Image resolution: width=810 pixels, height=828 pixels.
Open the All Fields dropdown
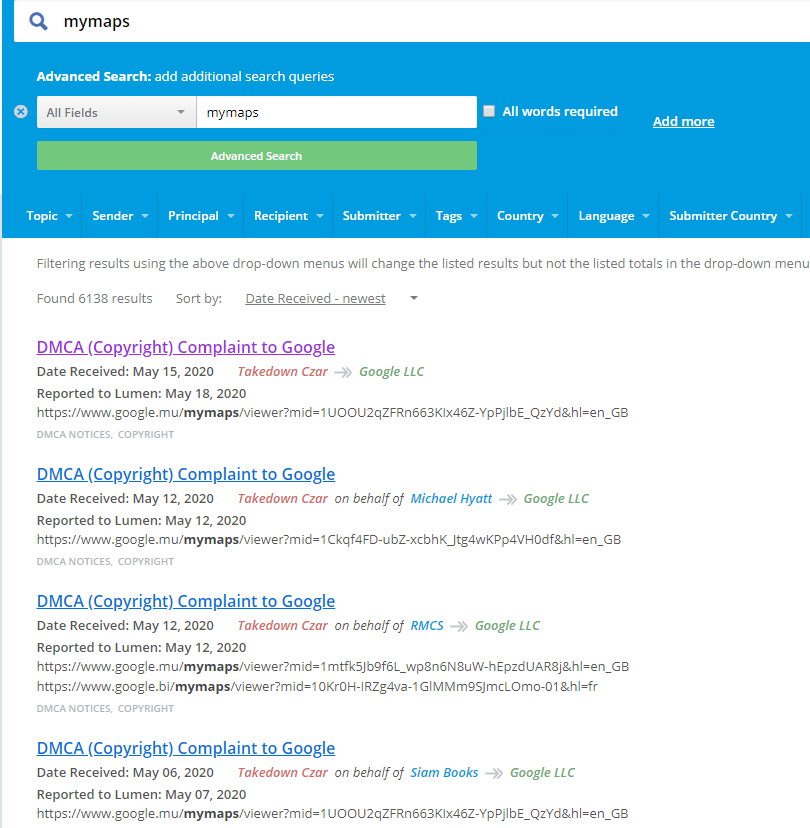(x=117, y=112)
